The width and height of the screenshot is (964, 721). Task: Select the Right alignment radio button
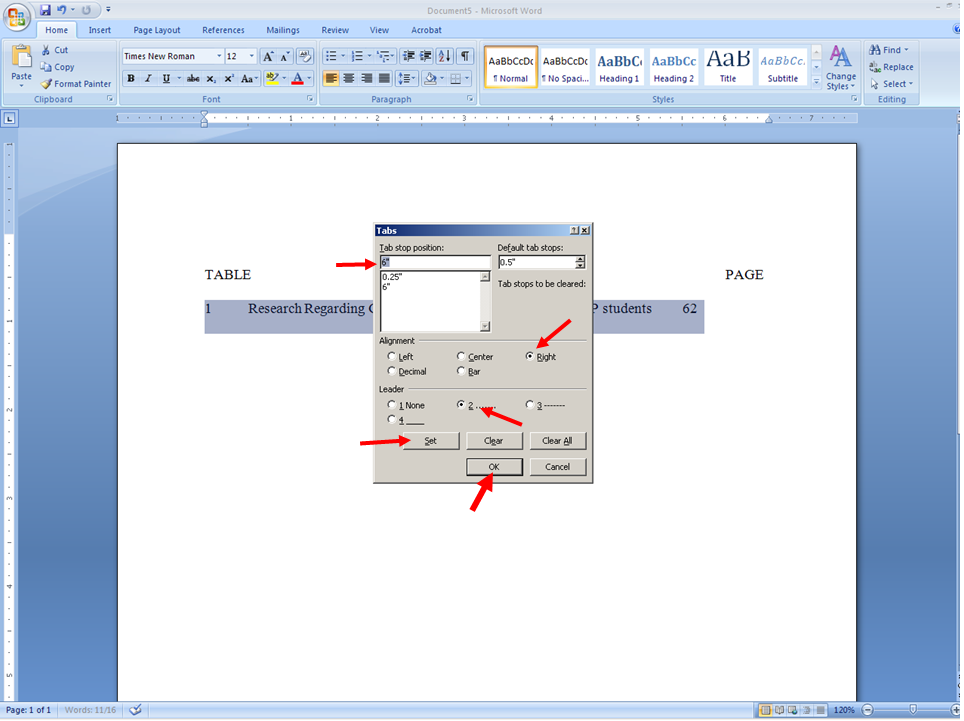(x=529, y=356)
